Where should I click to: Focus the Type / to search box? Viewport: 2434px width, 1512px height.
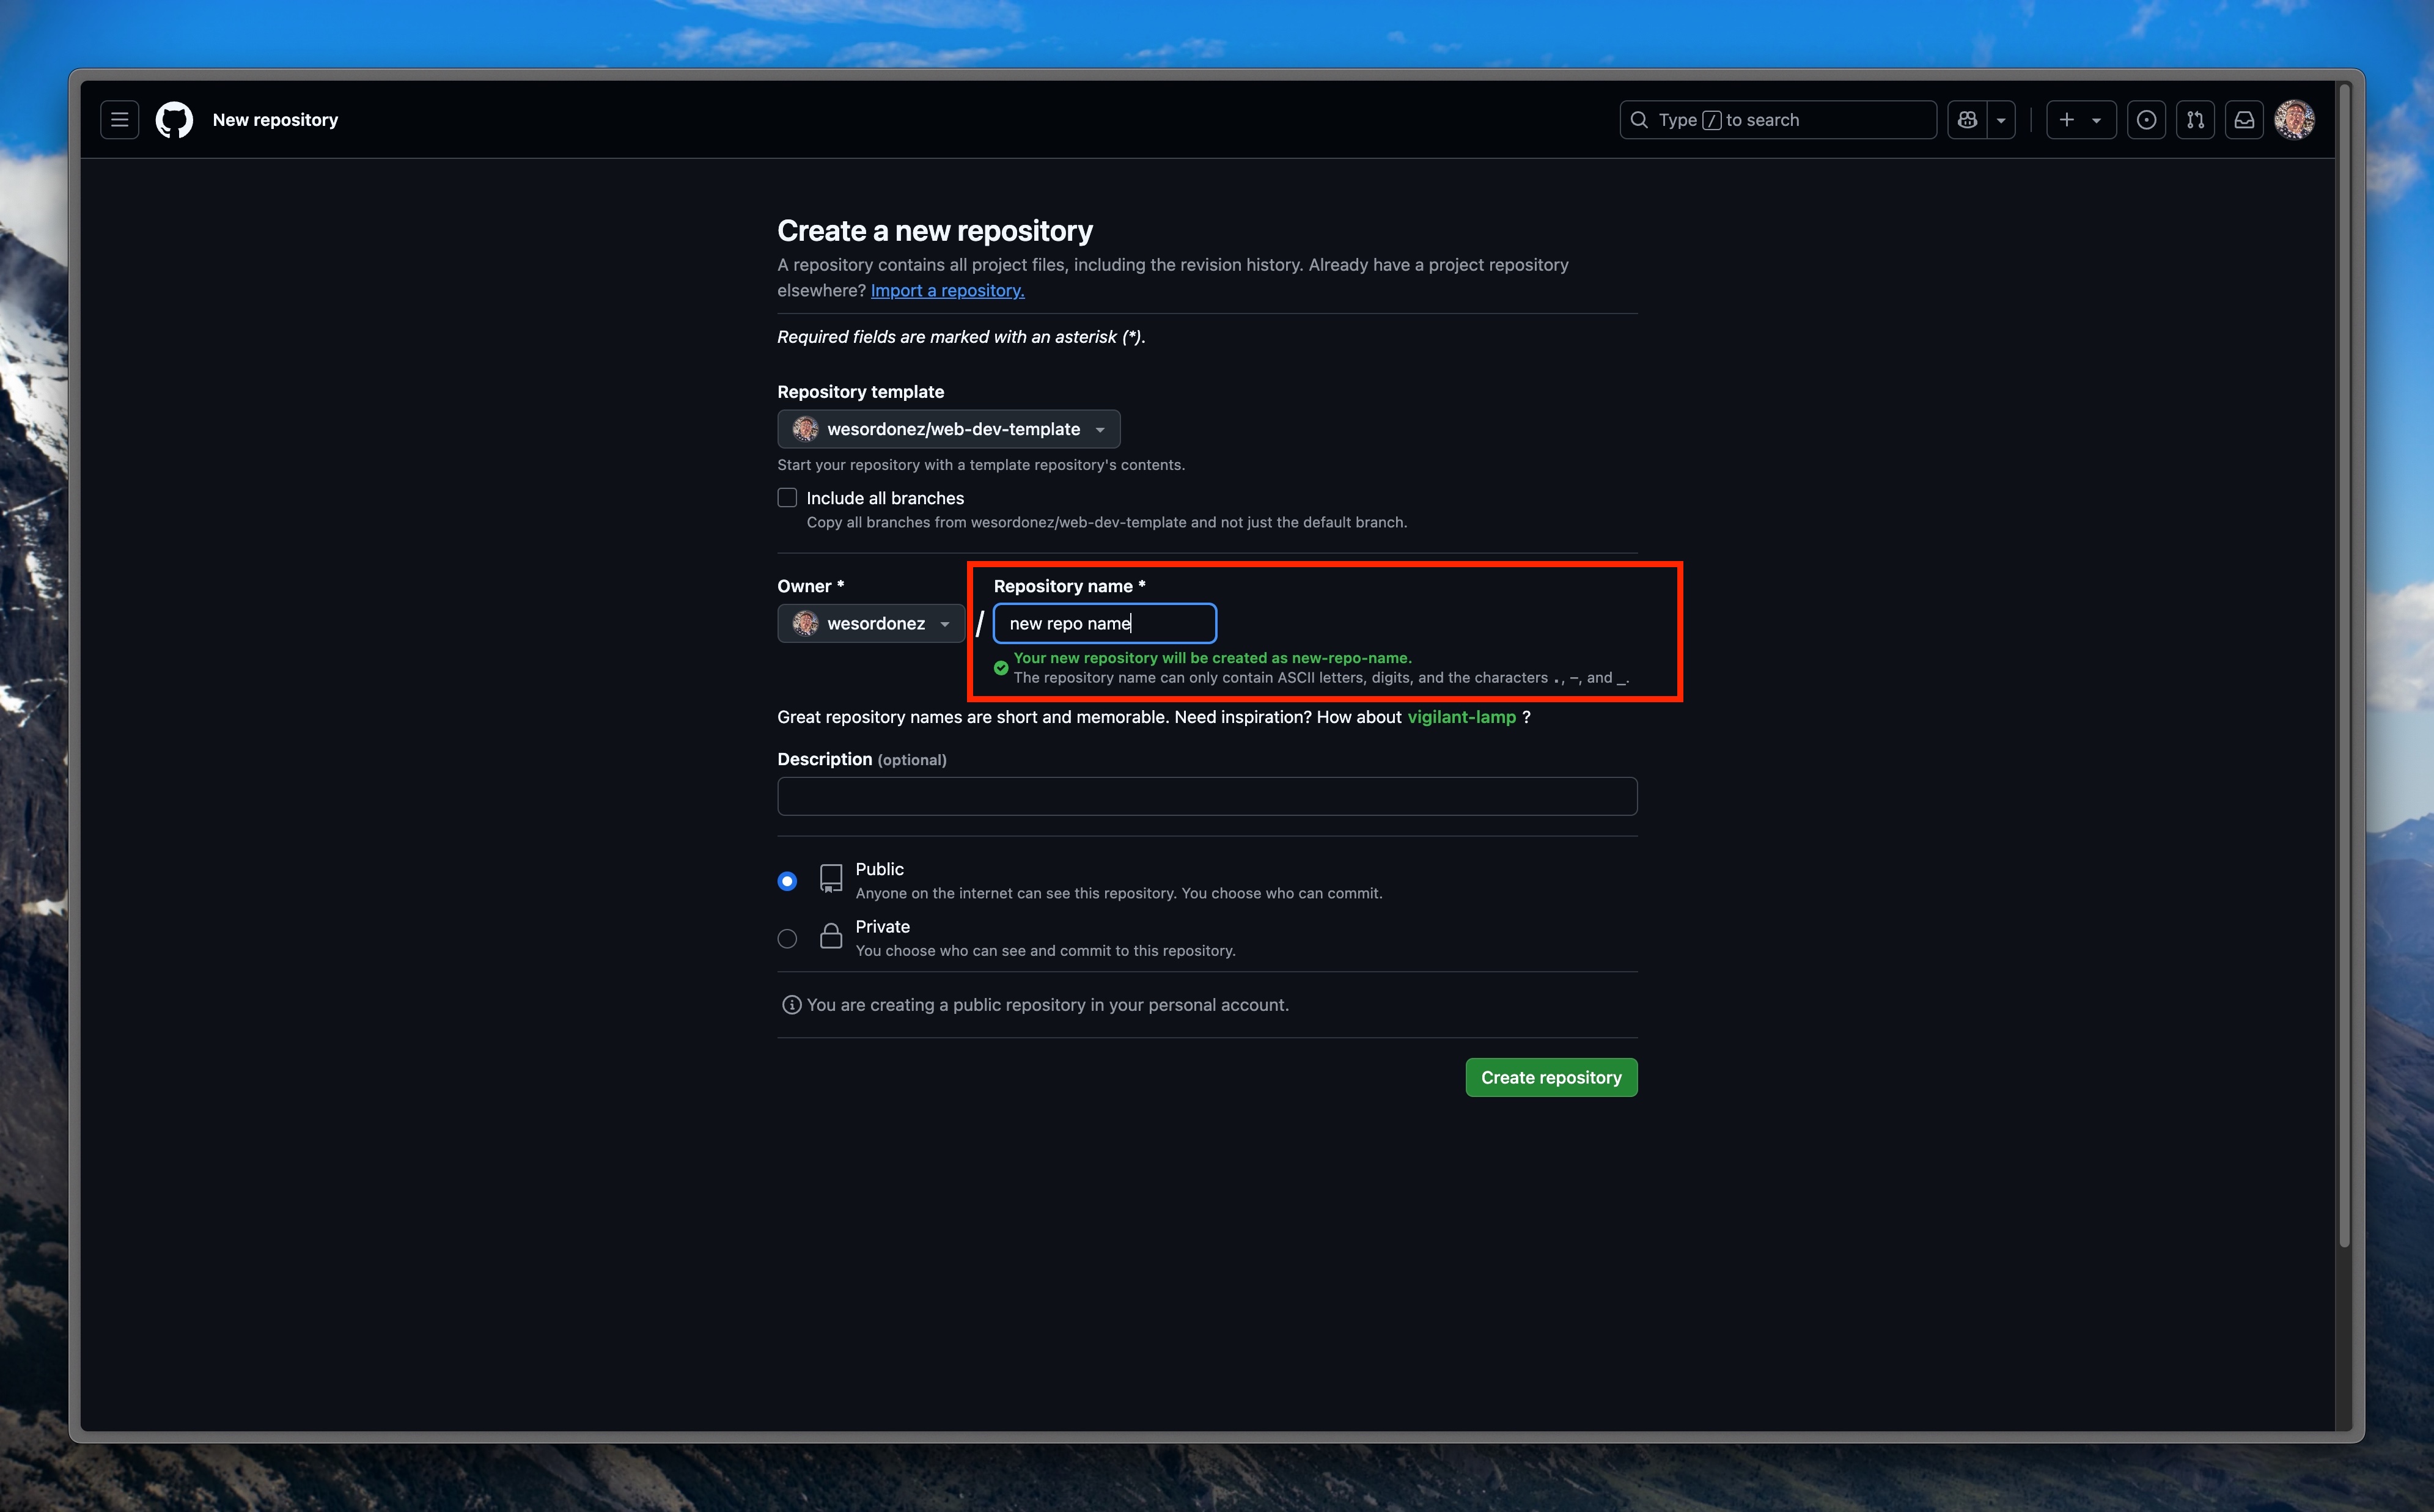[x=1777, y=120]
